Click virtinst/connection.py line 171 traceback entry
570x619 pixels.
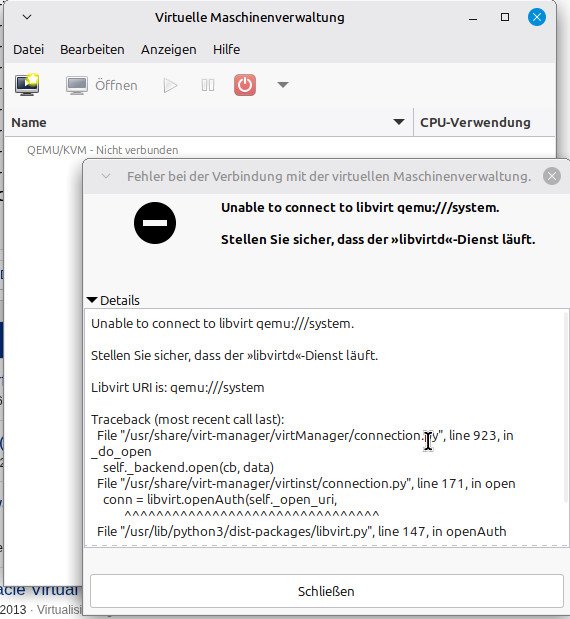coord(306,484)
